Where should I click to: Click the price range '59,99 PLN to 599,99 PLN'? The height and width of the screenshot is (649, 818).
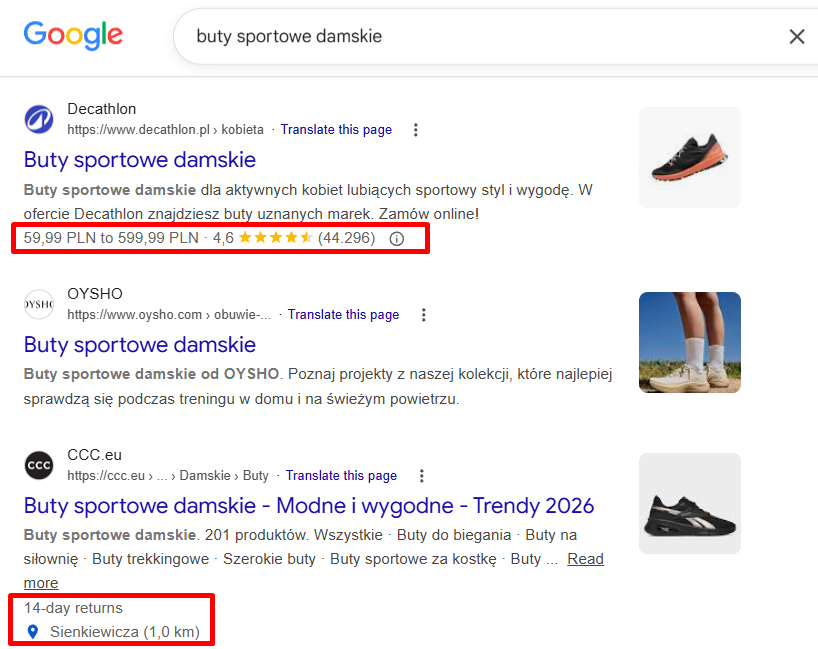pos(111,238)
